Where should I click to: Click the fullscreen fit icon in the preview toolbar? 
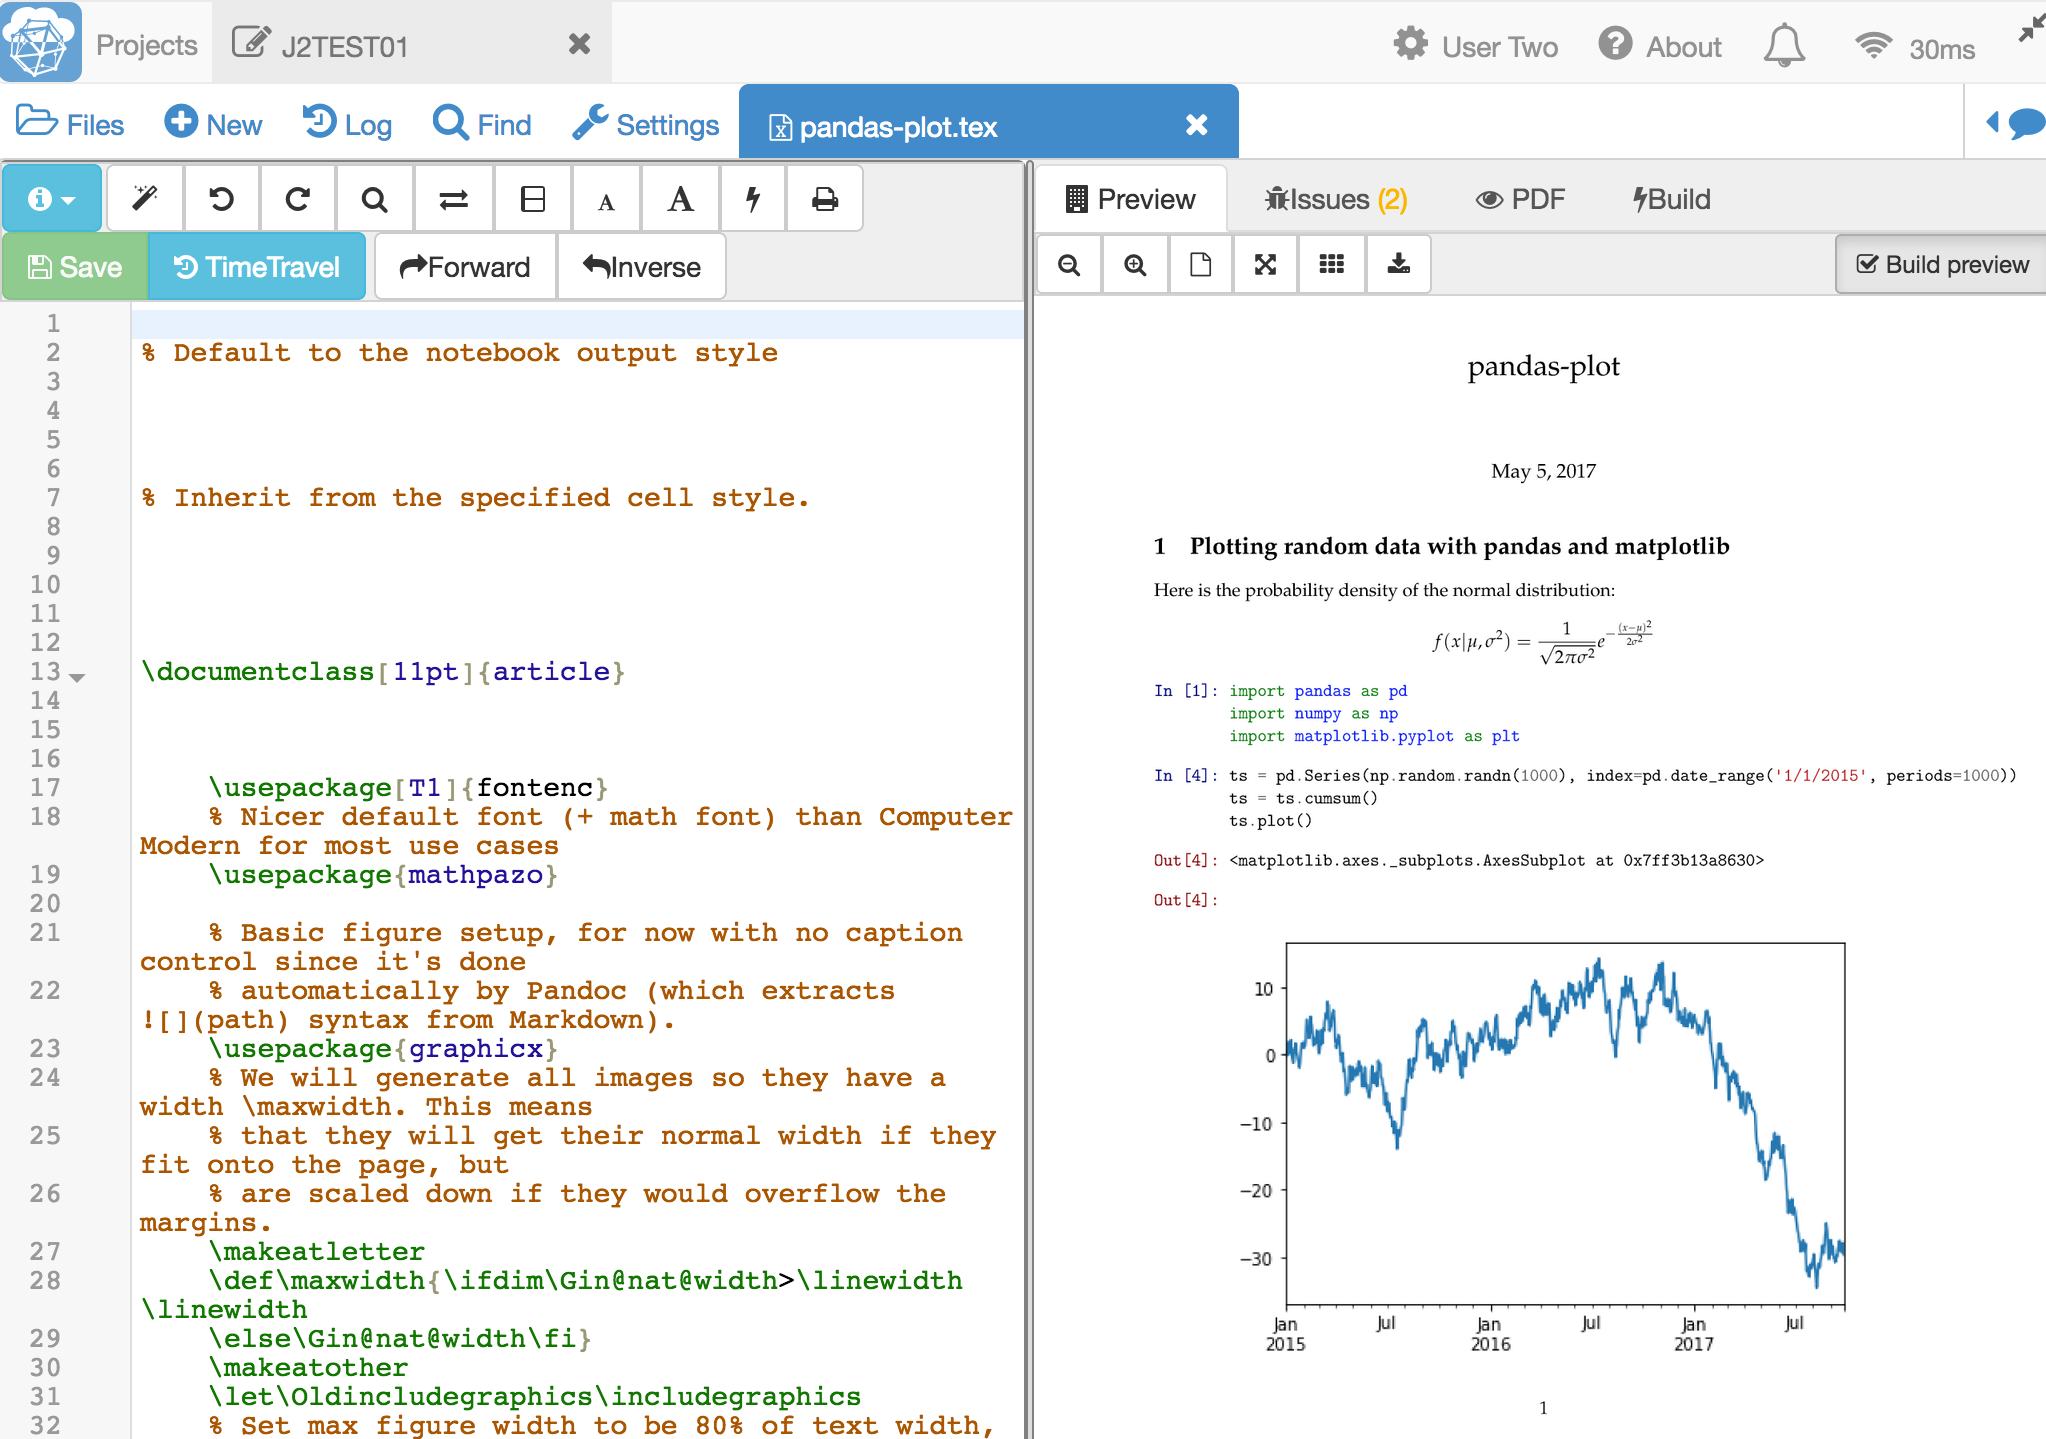tap(1265, 264)
